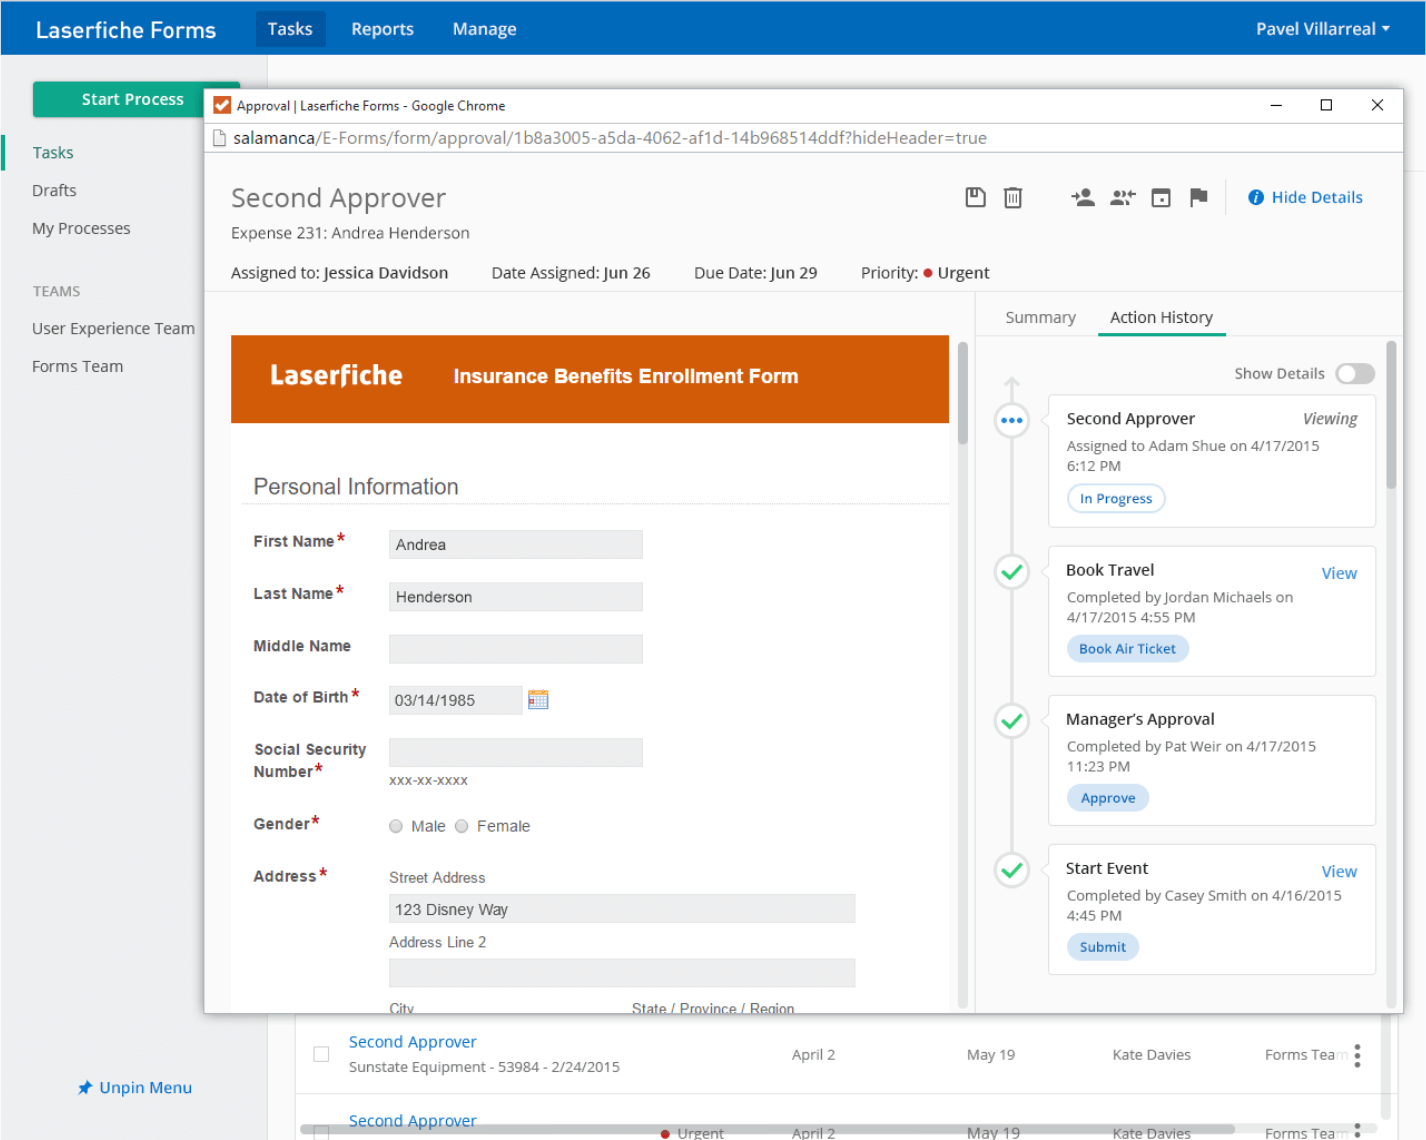The width and height of the screenshot is (1426, 1140).
Task: Click the save draft floppy disk icon
Action: 975,198
